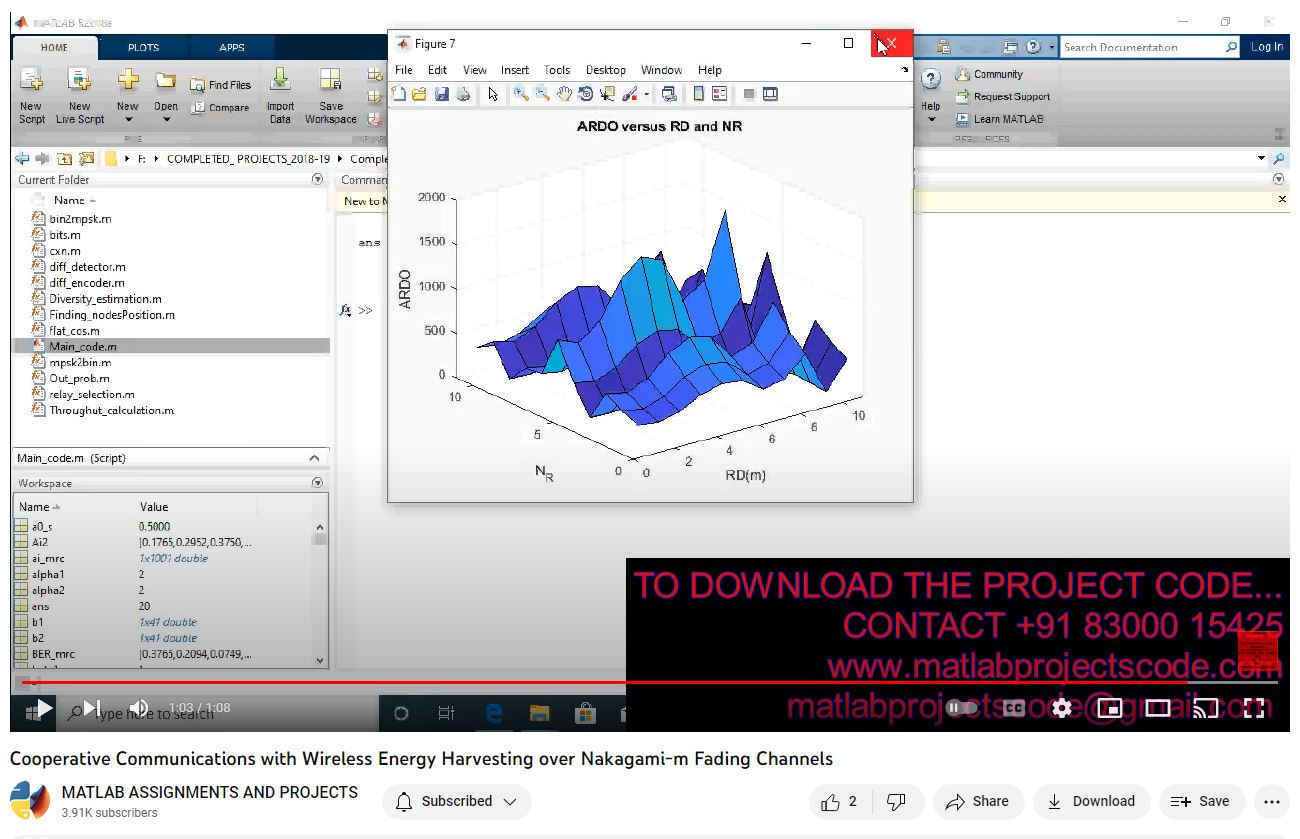Screen dimensions: 1300x839
Task: Click Save Workspace in MATLAB toolstrip
Action: click(x=331, y=96)
